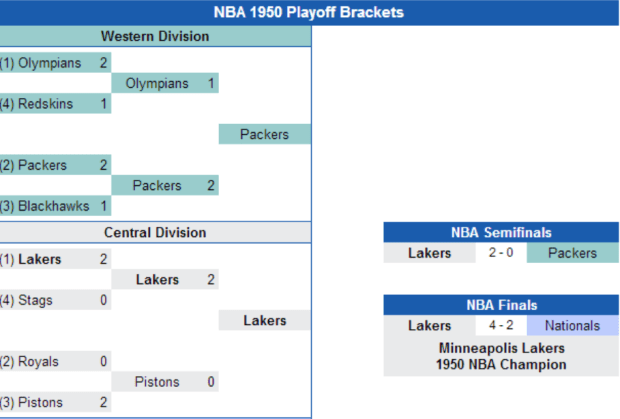Select the Western Division winner Packers cell
Image resolution: width=620 pixels, height=419 pixels.
click(x=265, y=134)
